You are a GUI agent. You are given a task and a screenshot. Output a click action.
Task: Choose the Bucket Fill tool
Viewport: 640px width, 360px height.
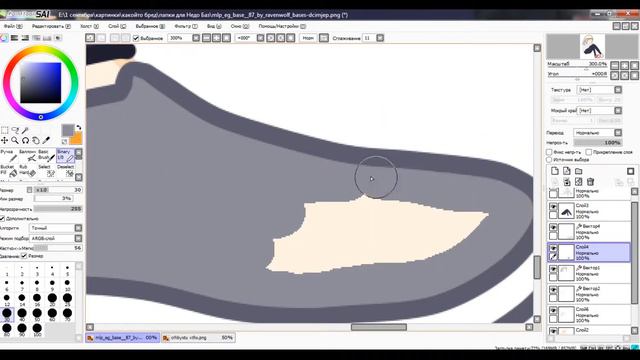coord(8,171)
